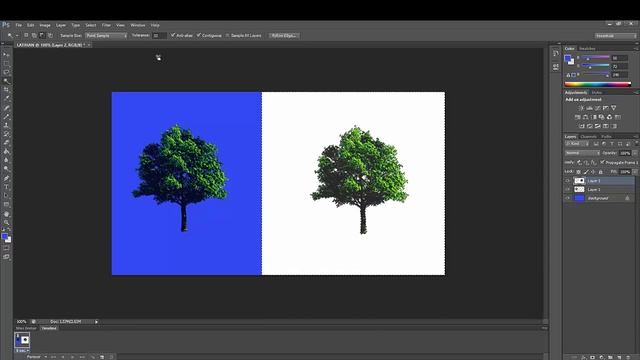Viewport: 640px width, 360px height.
Task: Open the Filter menu
Action: click(x=106, y=25)
